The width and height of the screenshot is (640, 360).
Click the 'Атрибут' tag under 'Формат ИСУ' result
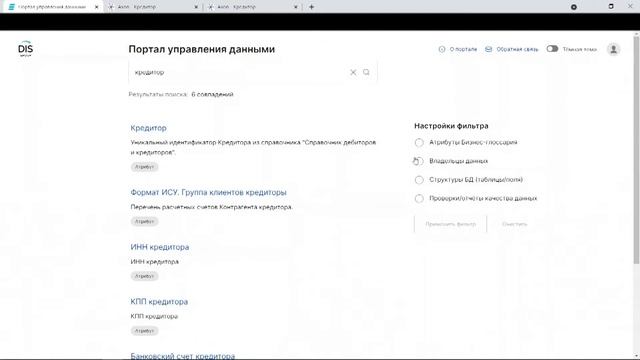[144, 222]
